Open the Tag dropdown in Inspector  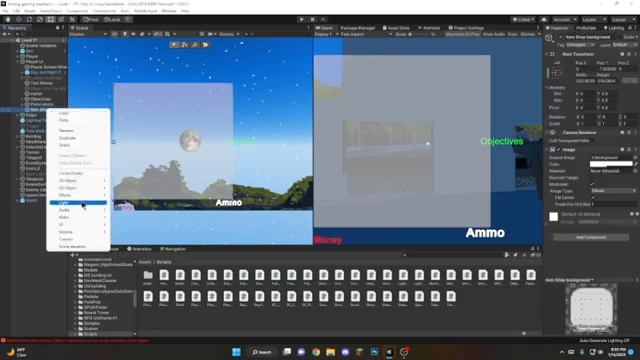tap(580, 45)
